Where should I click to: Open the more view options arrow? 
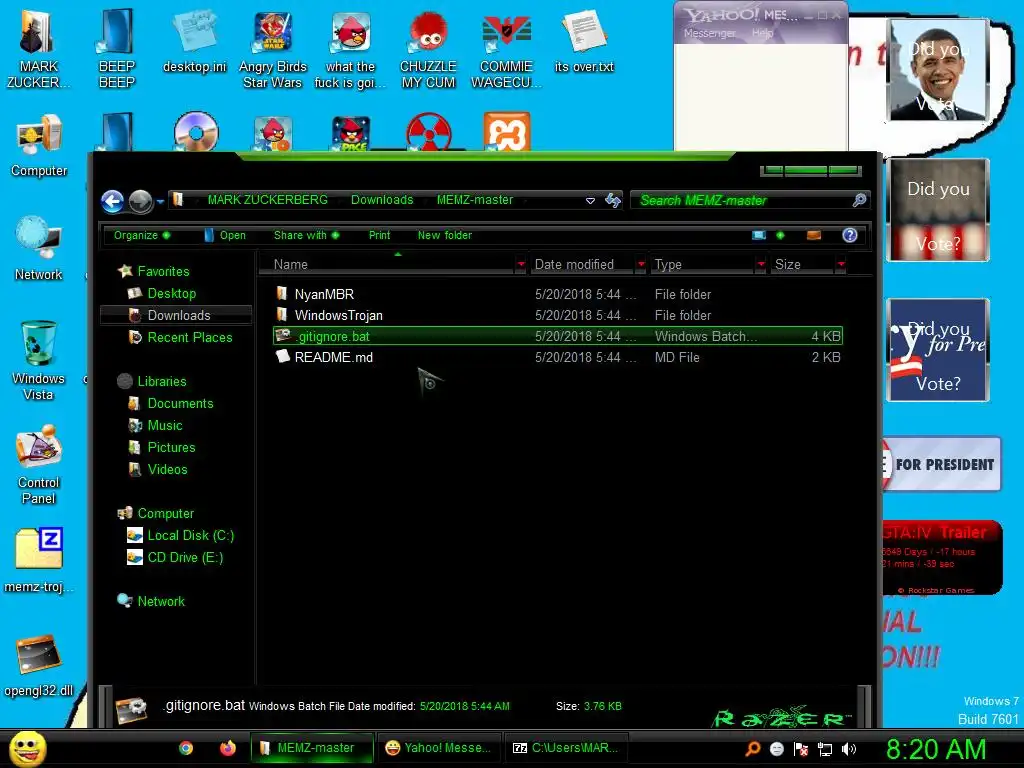(780, 235)
